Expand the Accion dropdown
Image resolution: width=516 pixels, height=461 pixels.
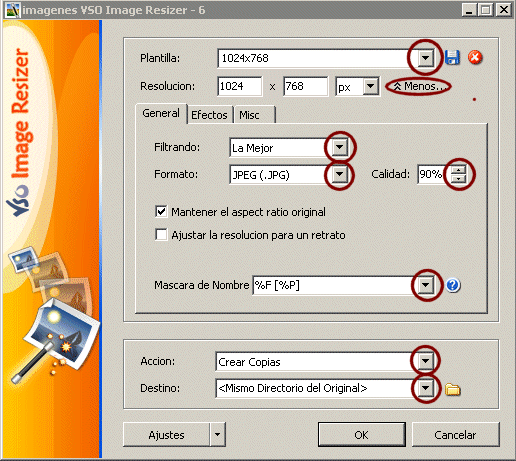425,361
